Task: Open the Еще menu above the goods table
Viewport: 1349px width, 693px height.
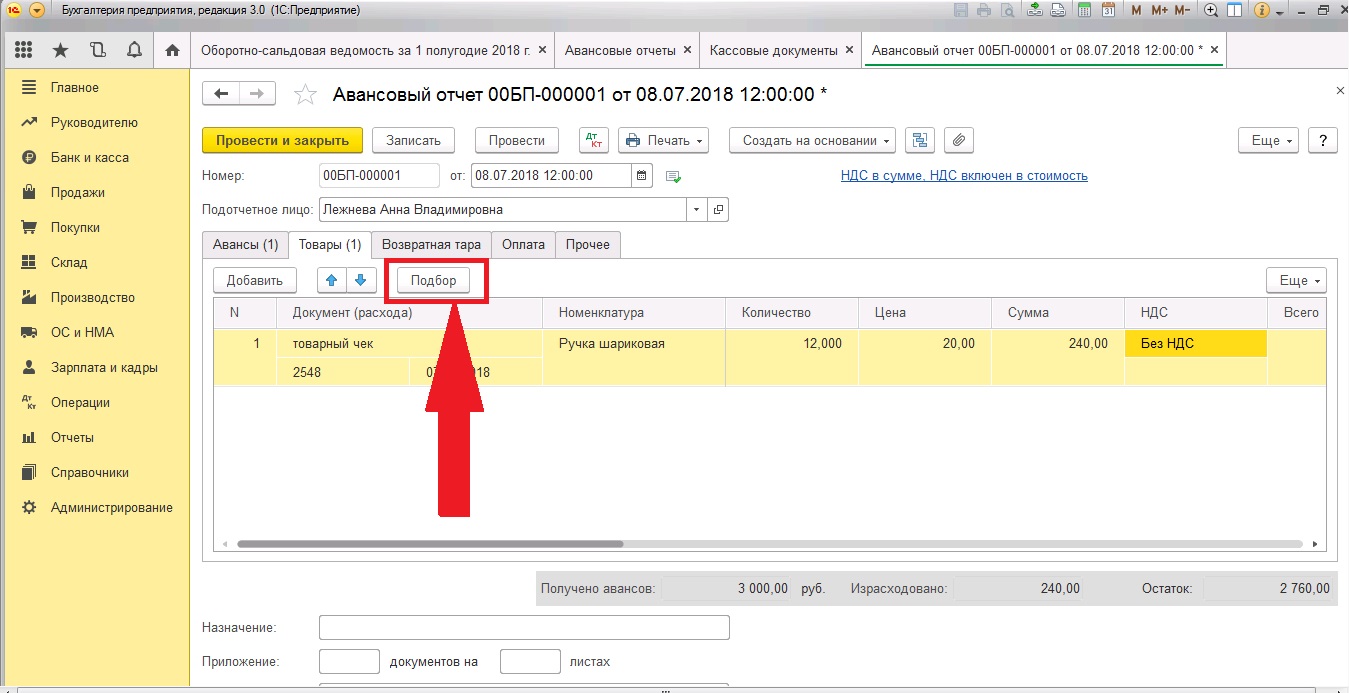Action: pos(1296,280)
